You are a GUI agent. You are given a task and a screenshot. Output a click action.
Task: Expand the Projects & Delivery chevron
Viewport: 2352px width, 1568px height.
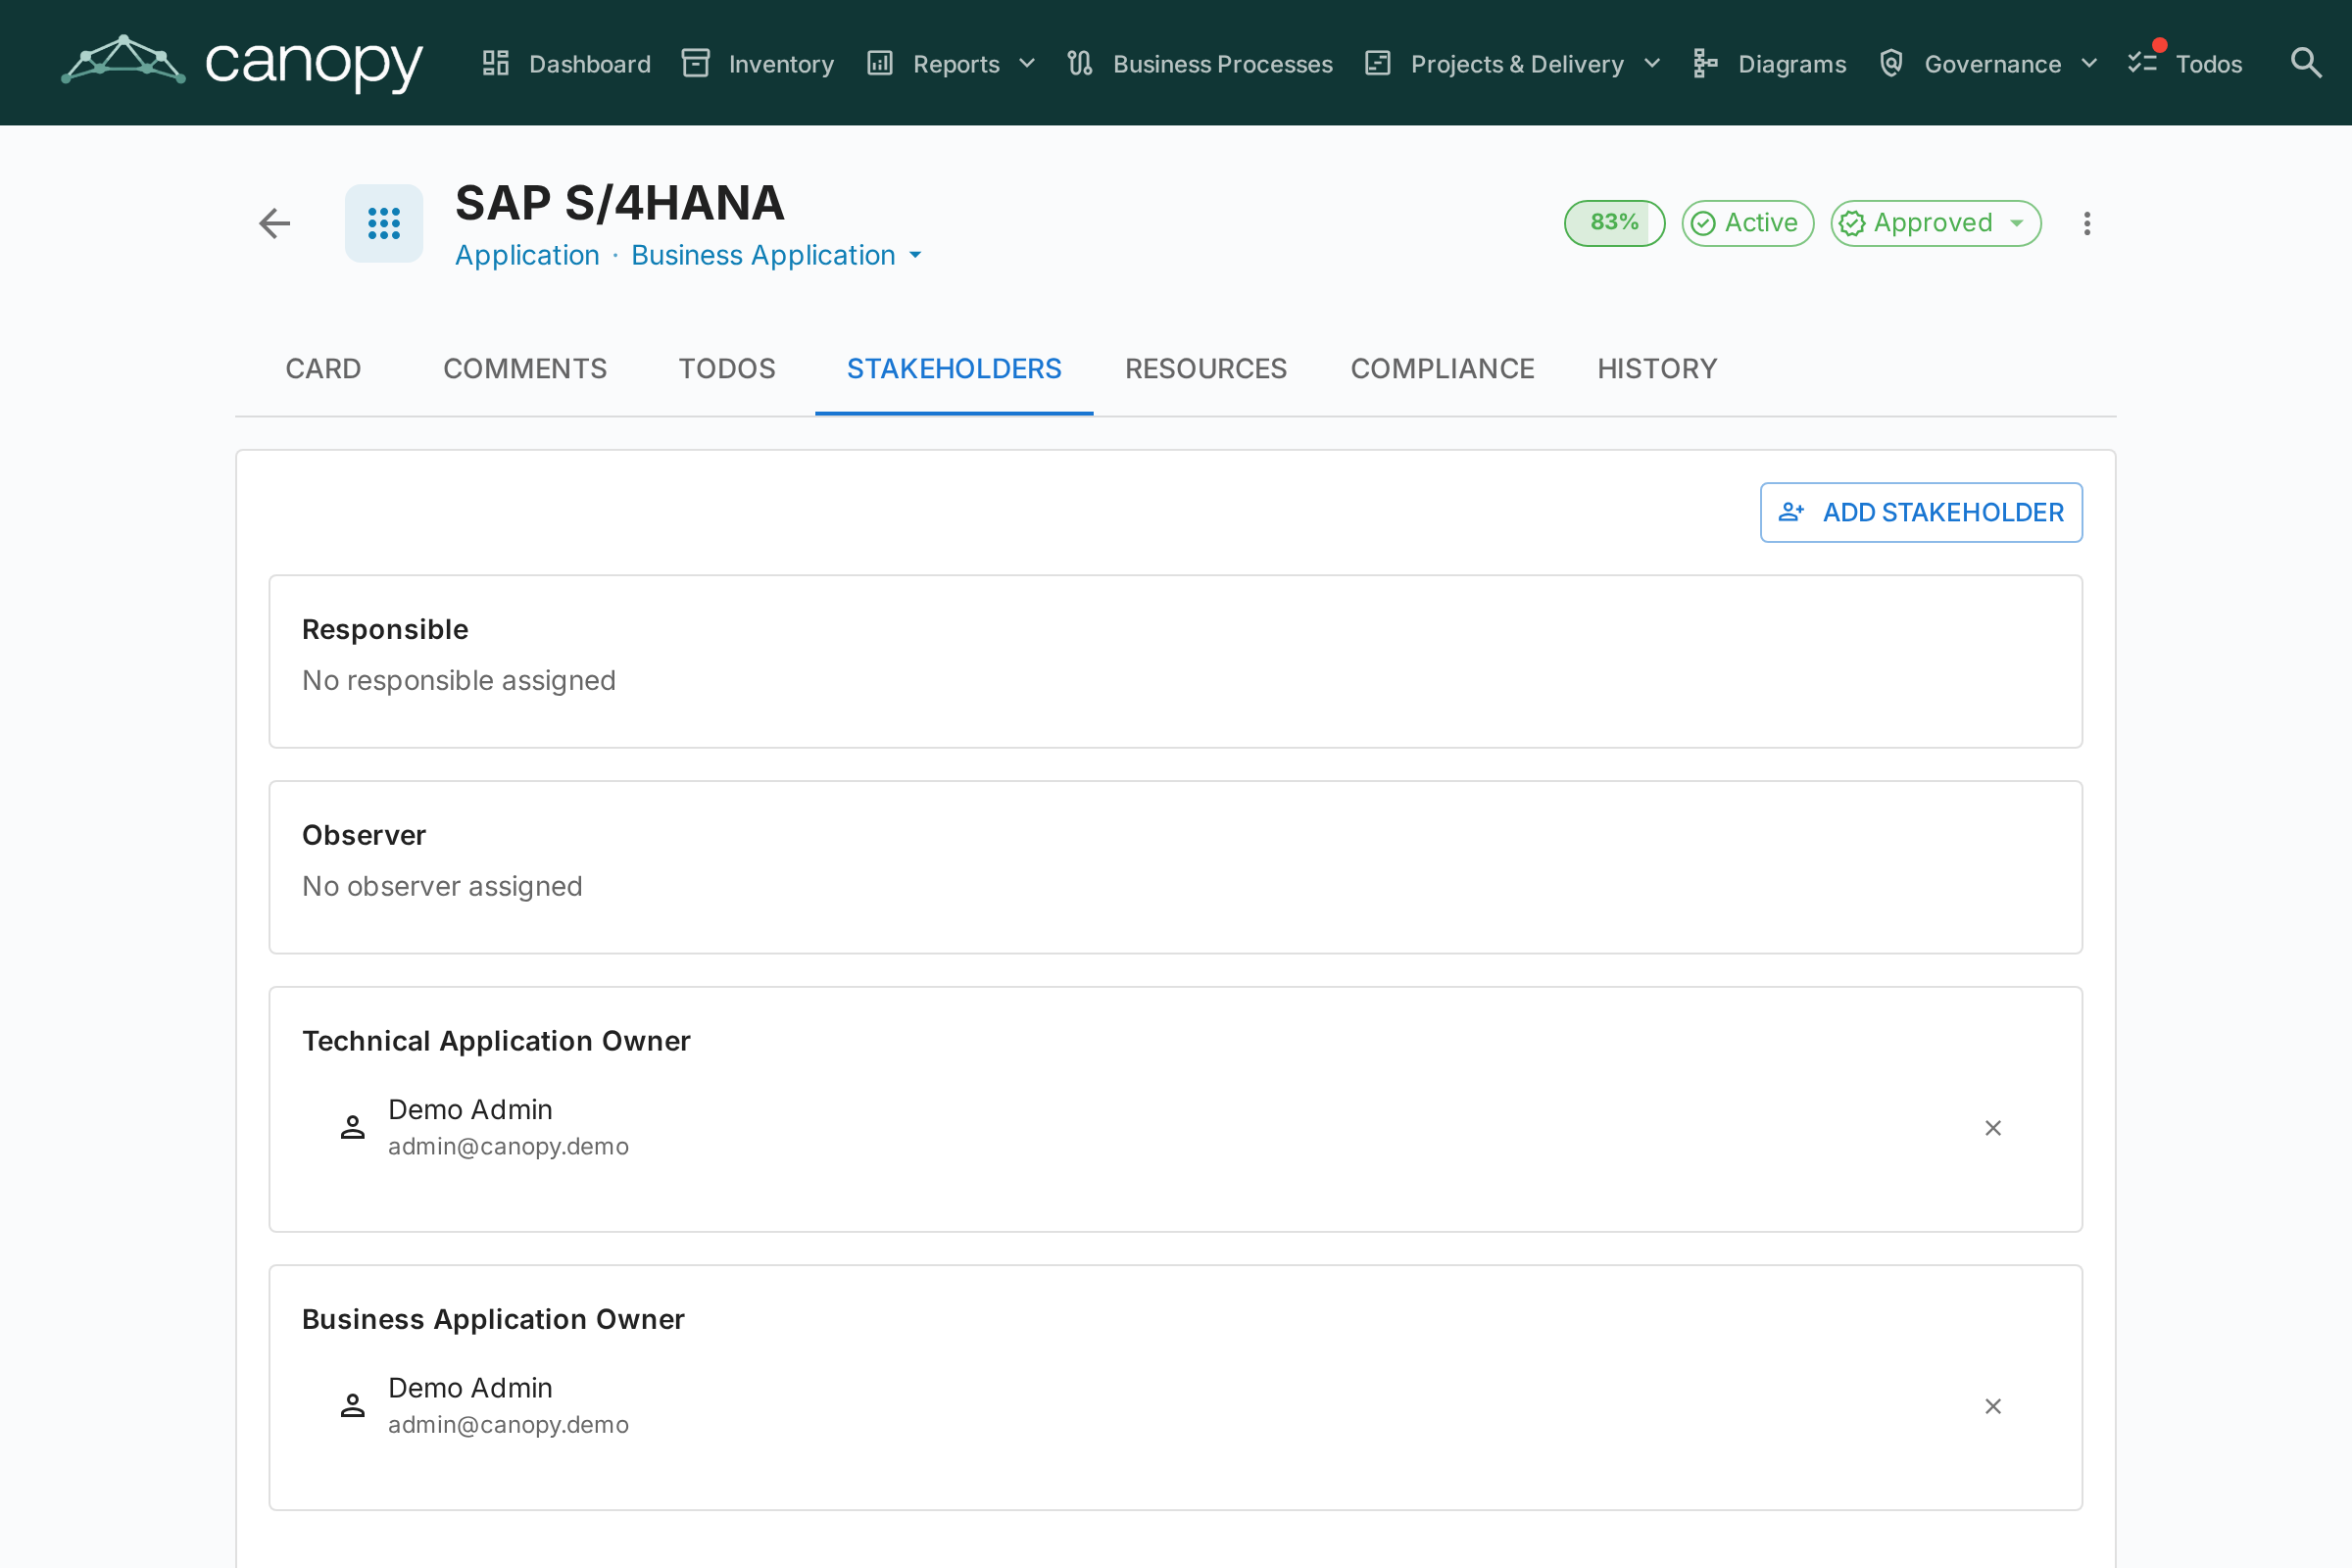tap(1652, 63)
